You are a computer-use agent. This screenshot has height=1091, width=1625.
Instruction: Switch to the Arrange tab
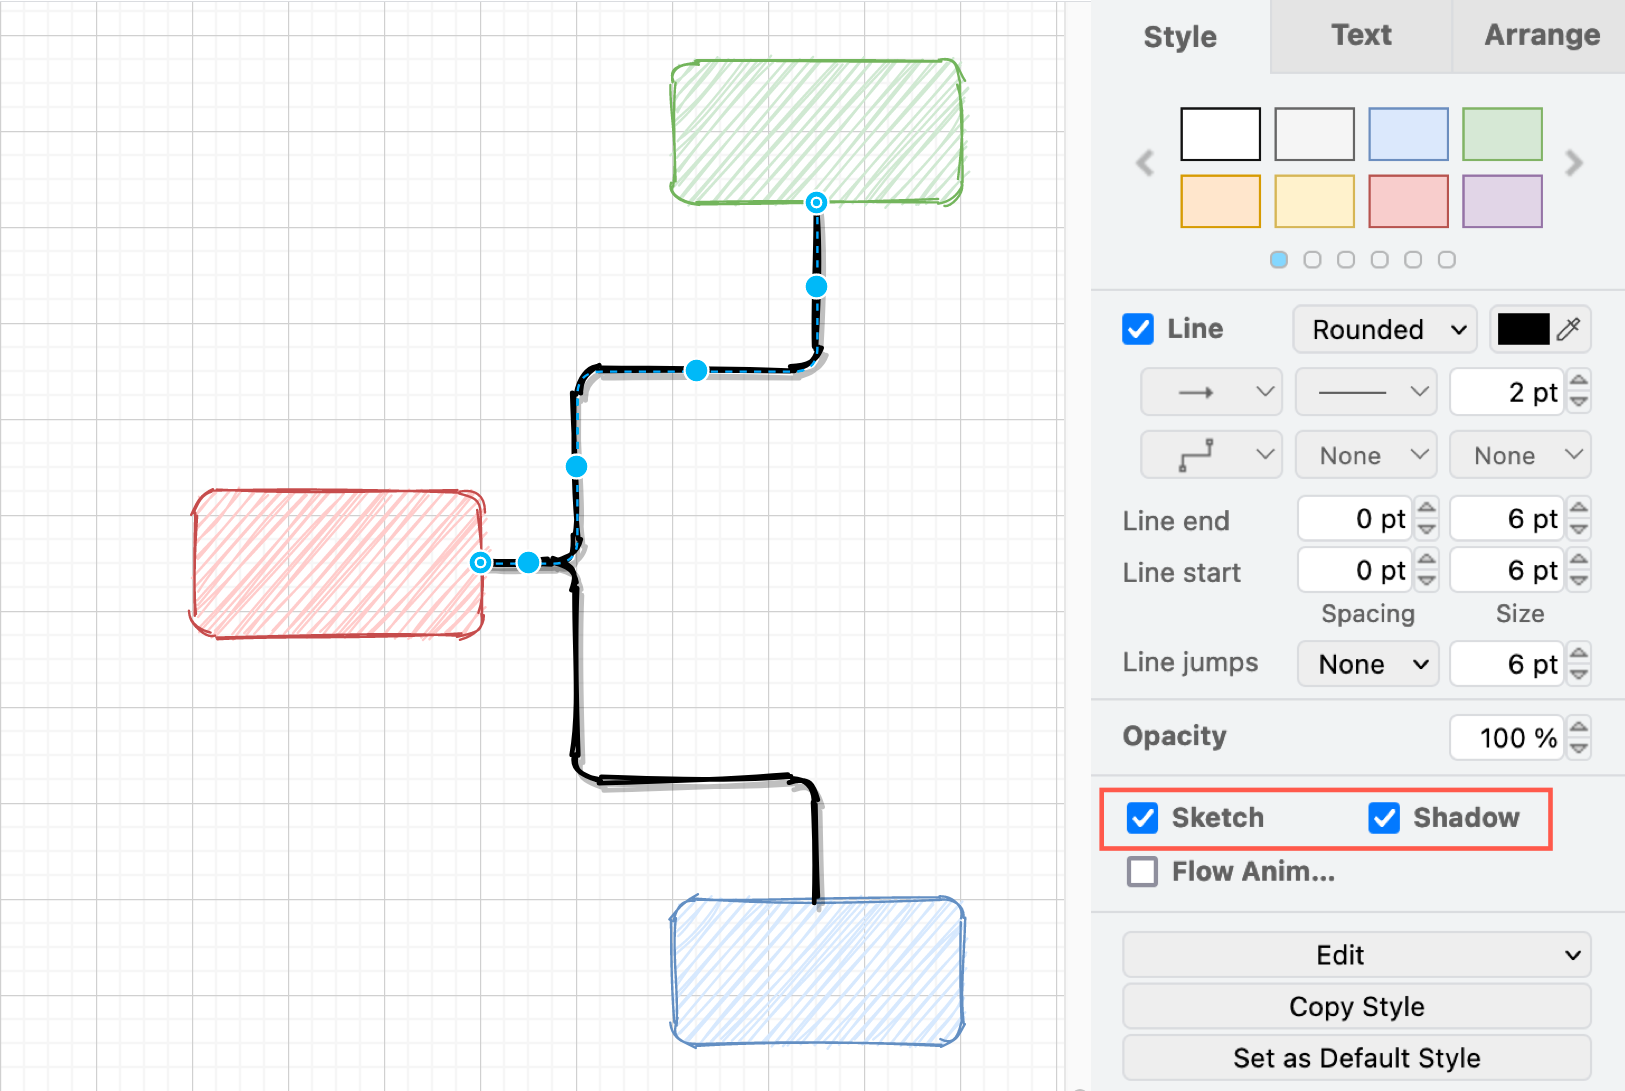(1541, 35)
